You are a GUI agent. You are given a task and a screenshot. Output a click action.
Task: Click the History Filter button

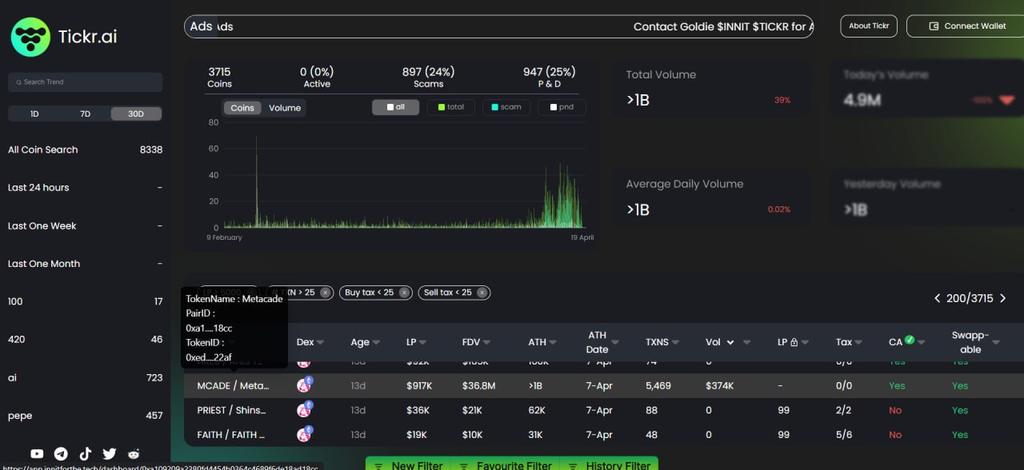pyautogui.click(x=610, y=465)
